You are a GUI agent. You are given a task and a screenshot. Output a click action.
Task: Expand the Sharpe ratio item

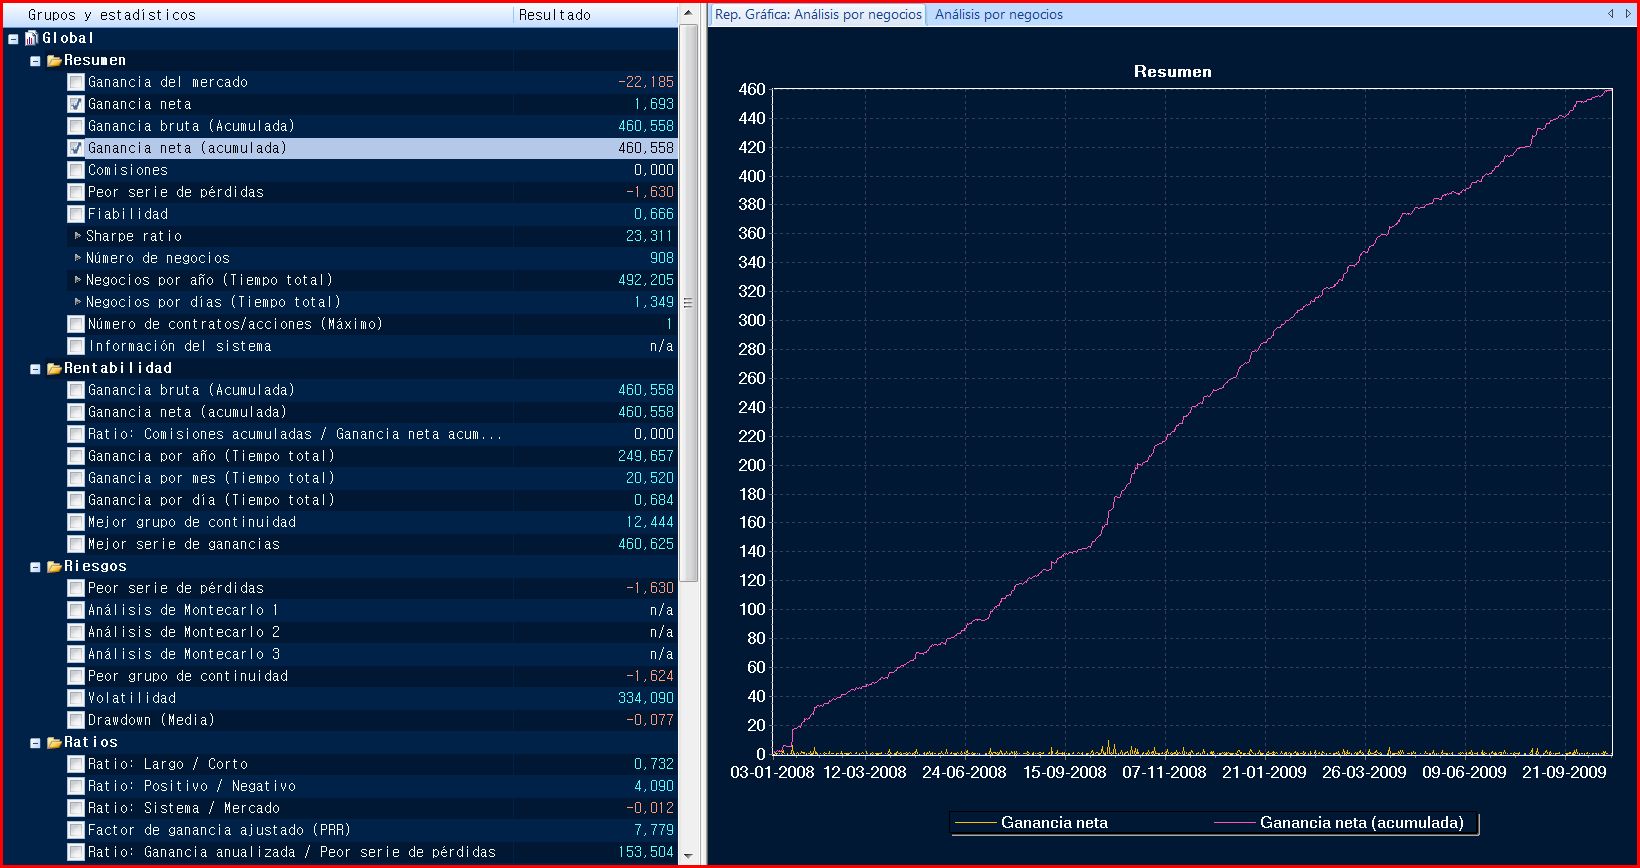78,236
